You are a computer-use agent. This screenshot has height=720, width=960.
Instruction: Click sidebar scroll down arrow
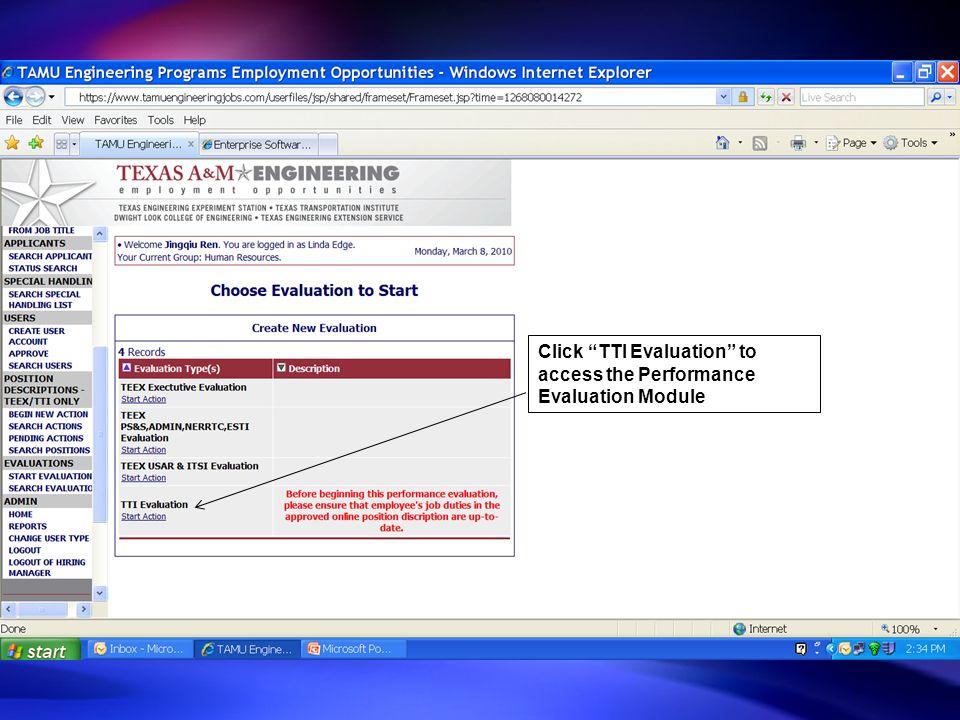[x=100, y=593]
